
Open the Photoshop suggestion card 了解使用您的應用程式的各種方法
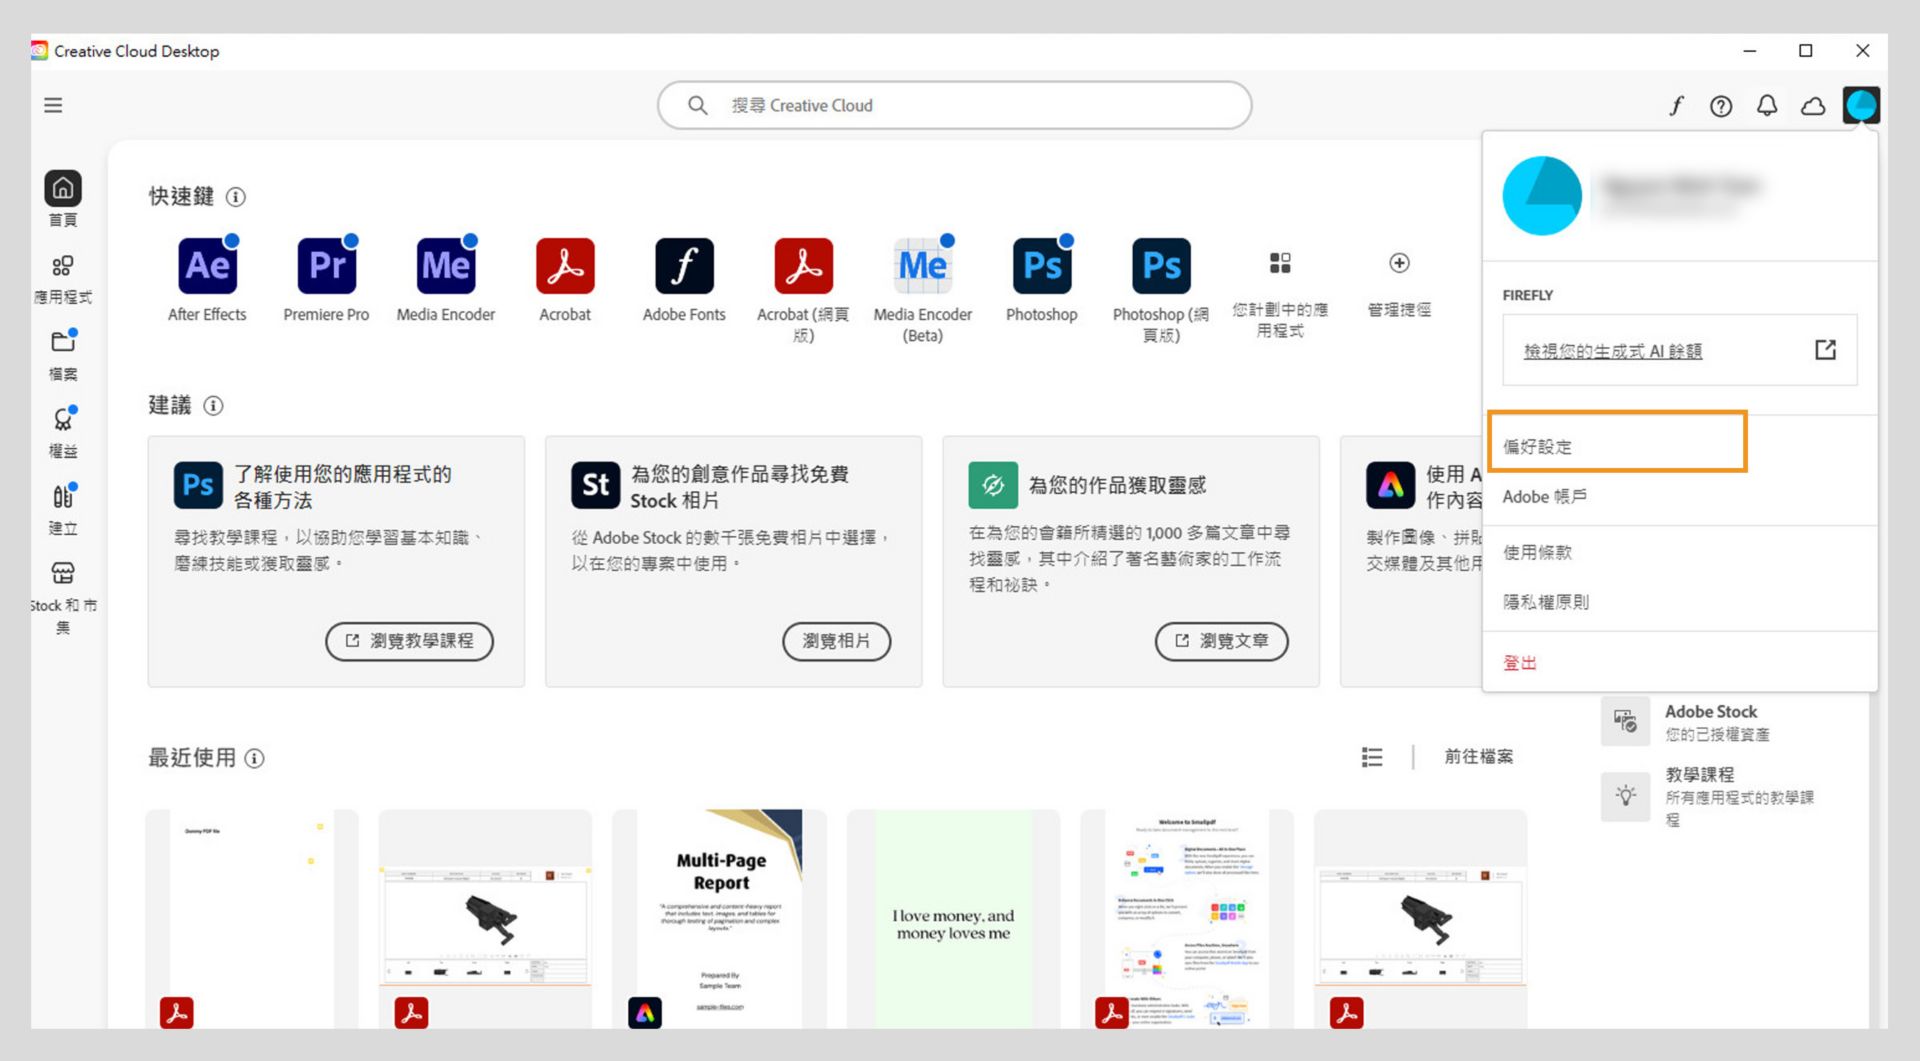(336, 561)
